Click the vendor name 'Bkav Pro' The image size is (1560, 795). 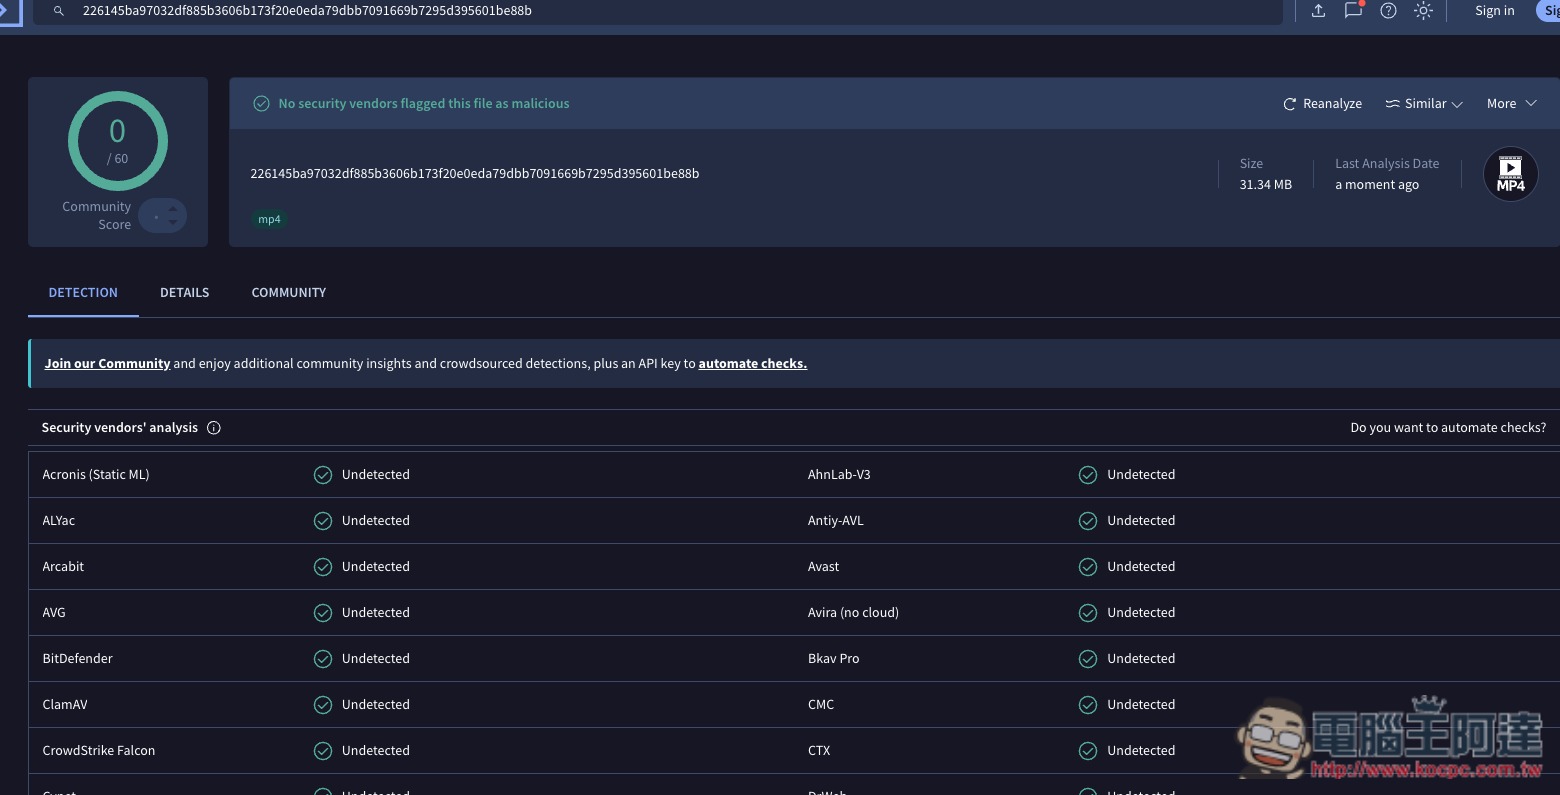833,659
